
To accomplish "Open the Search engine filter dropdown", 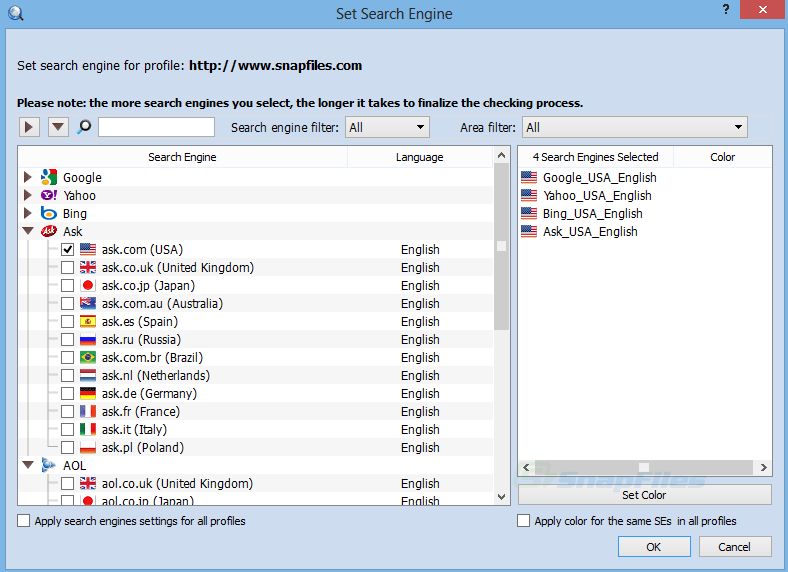I will pos(387,127).
